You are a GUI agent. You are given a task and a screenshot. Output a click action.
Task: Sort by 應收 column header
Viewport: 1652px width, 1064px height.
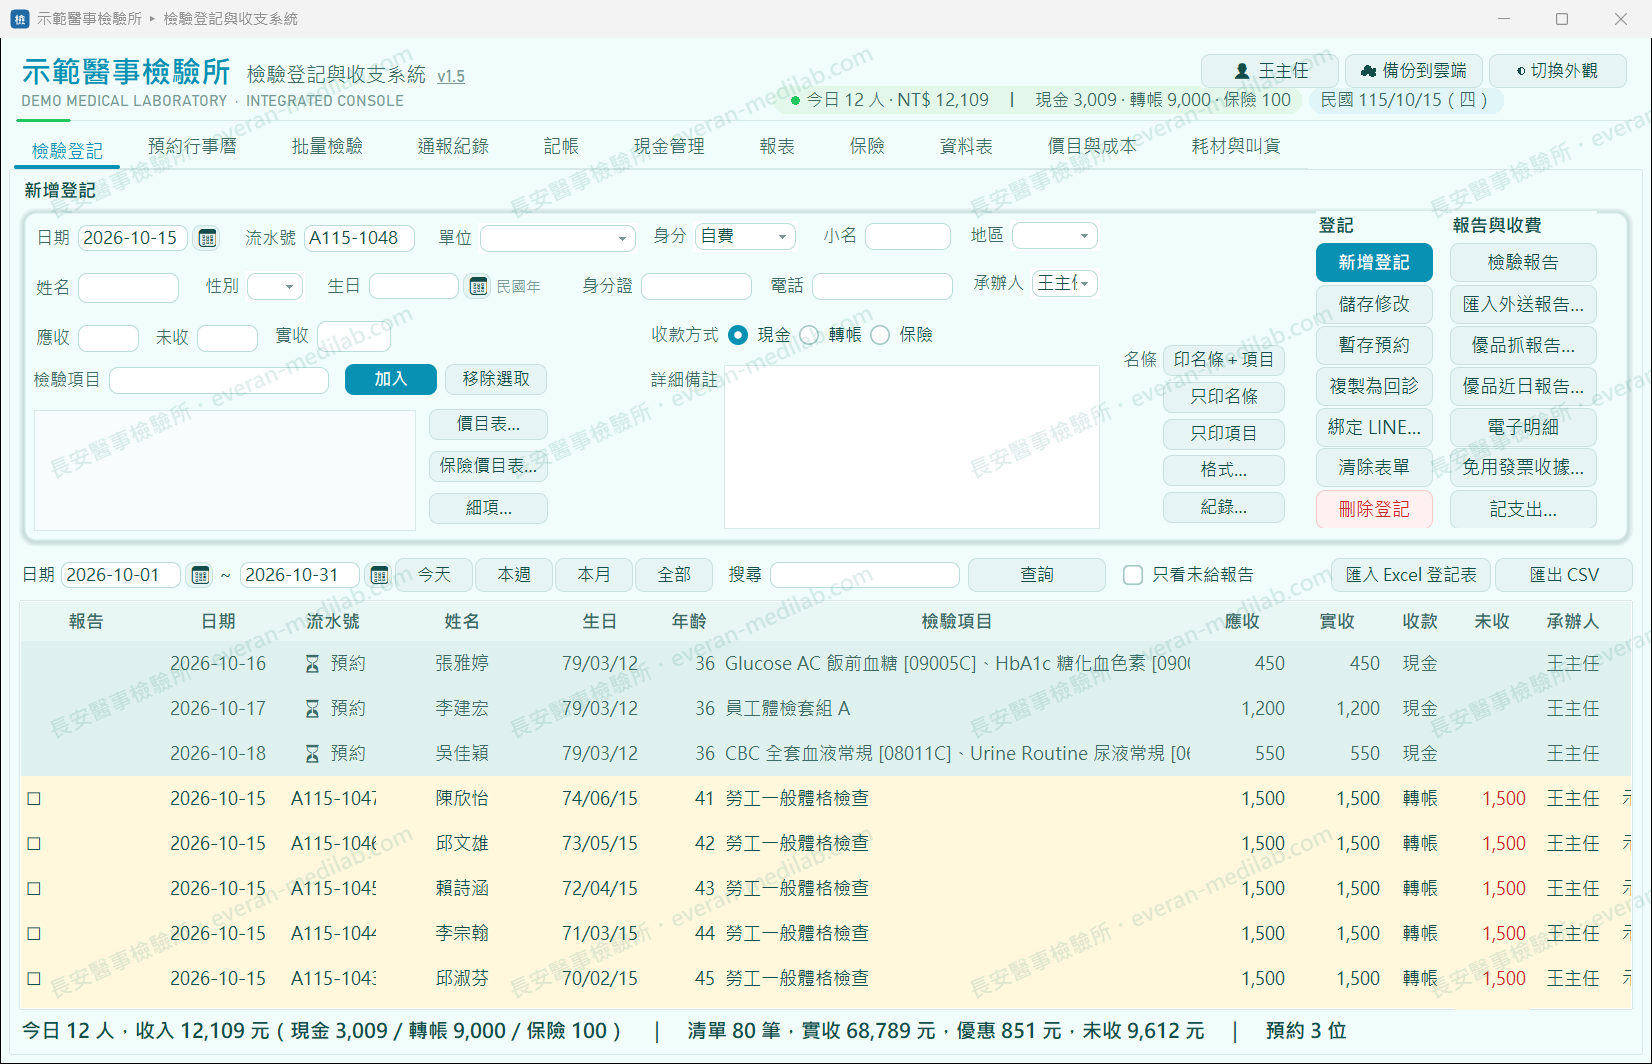tap(1242, 622)
